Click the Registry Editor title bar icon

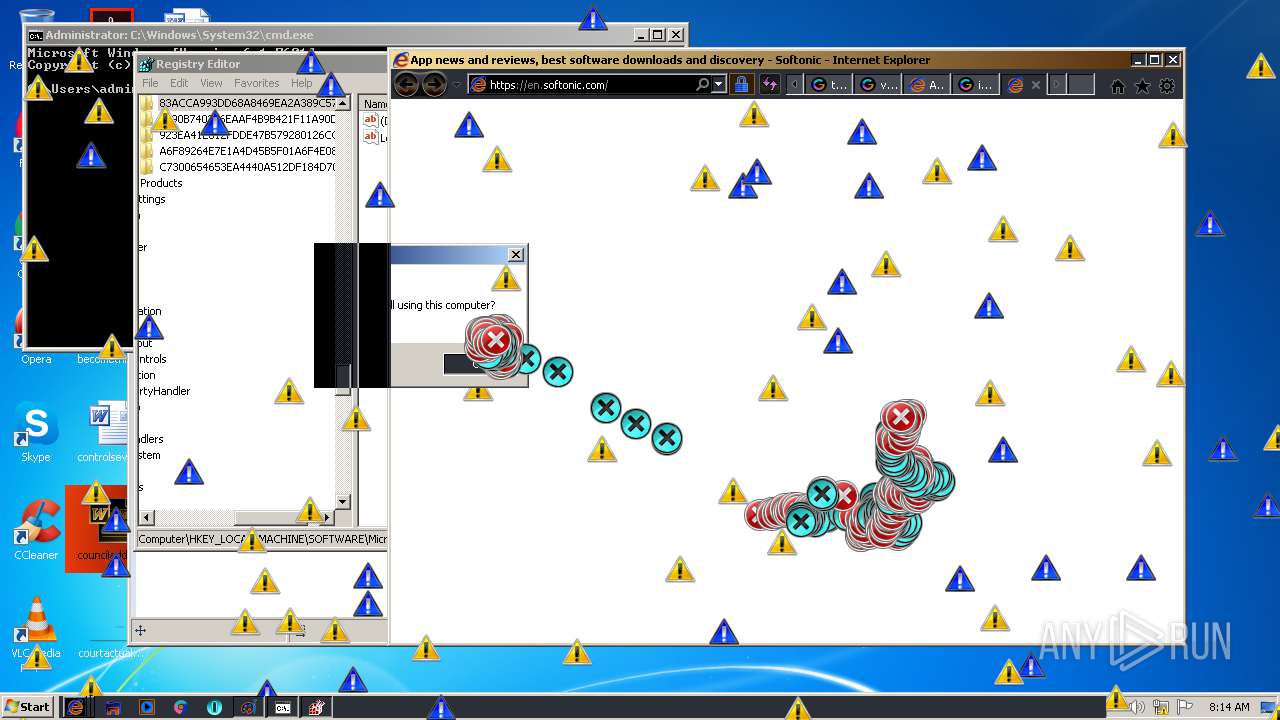[x=146, y=64]
